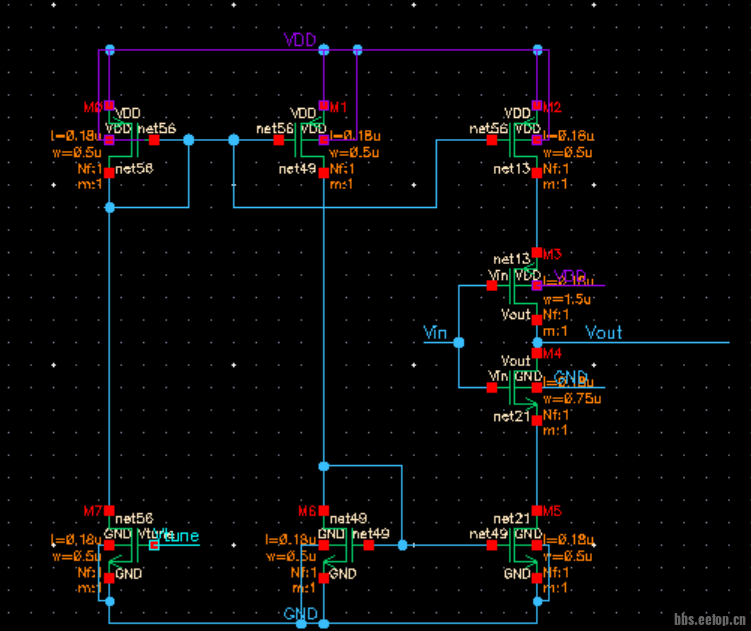Select the VDD rail junction above M0
The height and width of the screenshot is (631, 751).
click(110, 50)
